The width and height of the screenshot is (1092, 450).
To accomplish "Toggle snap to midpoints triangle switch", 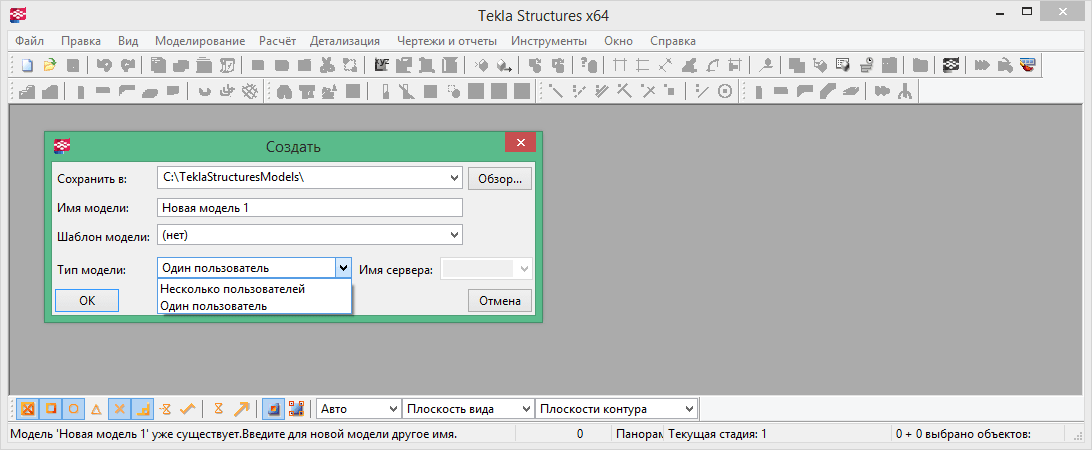I will tap(96, 408).
